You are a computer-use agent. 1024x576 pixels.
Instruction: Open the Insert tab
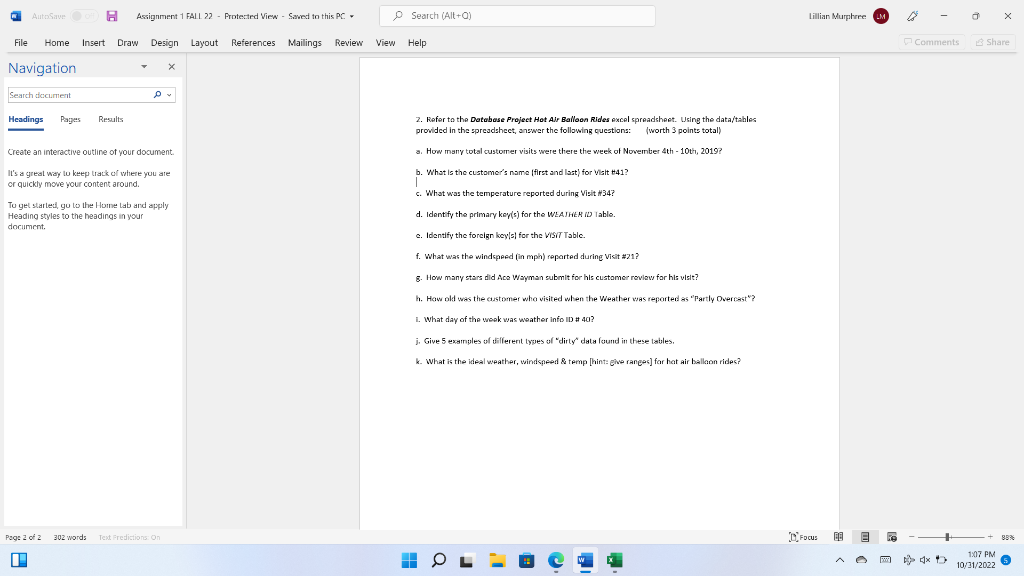(93, 42)
